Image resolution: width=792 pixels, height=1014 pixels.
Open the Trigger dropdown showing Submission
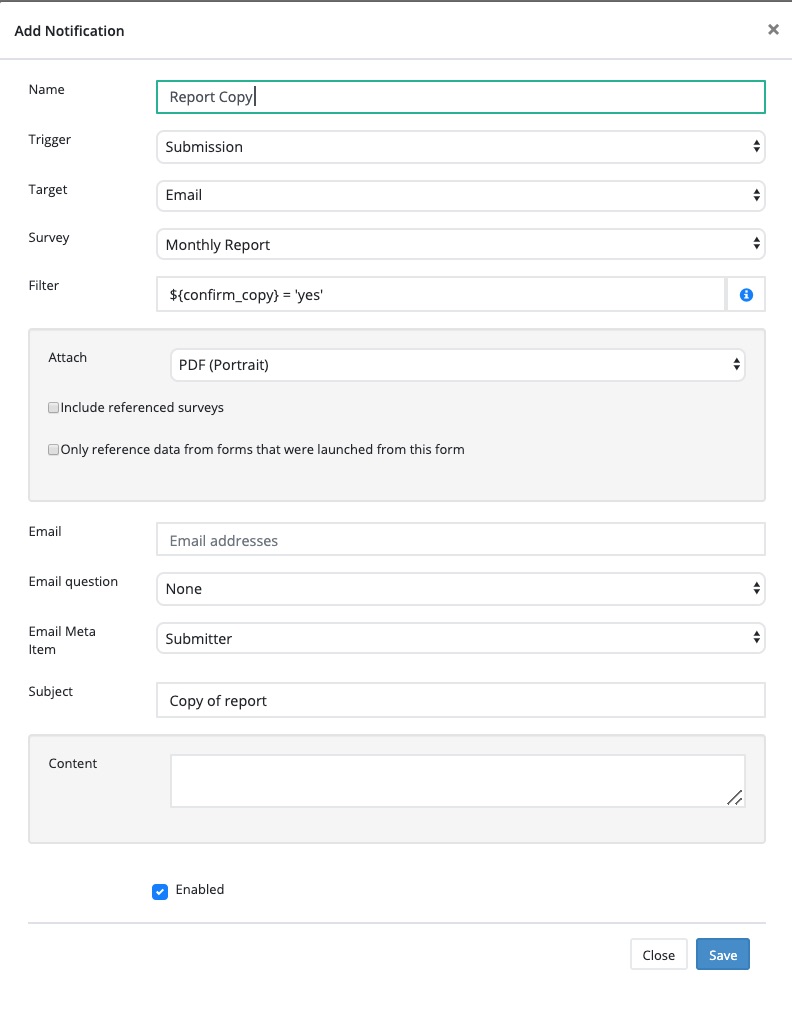(x=460, y=147)
